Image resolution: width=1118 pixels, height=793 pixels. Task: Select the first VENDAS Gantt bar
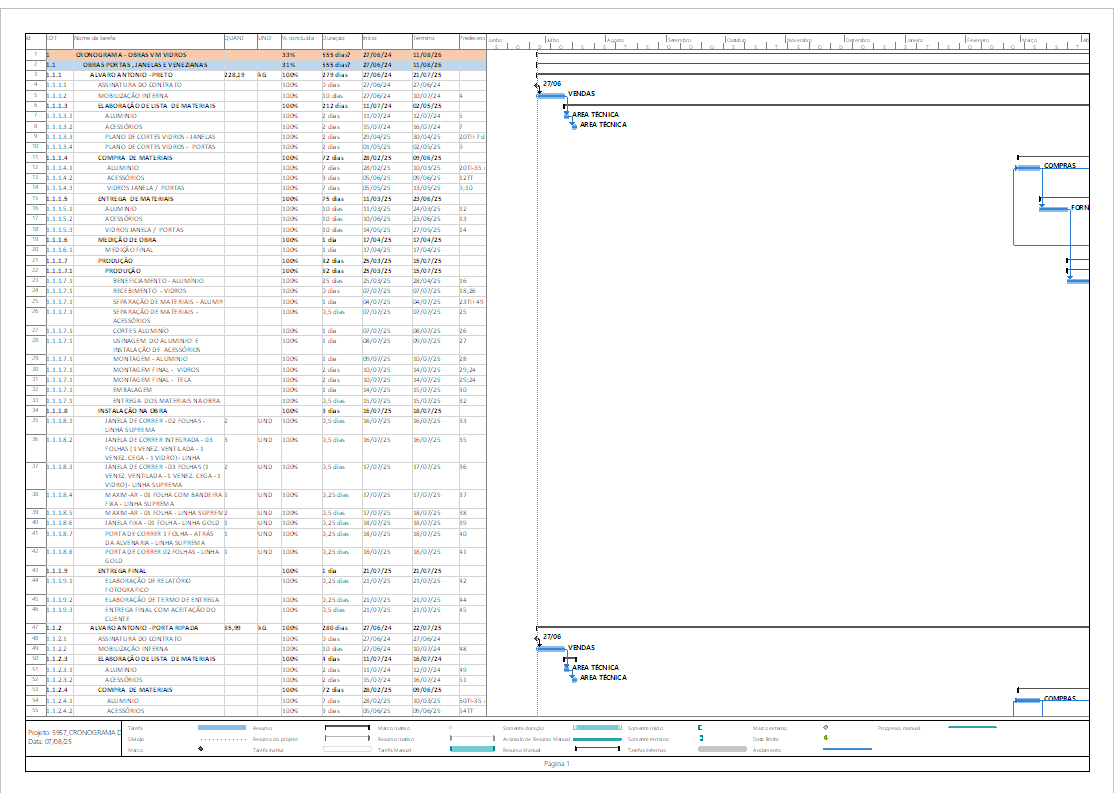point(551,96)
